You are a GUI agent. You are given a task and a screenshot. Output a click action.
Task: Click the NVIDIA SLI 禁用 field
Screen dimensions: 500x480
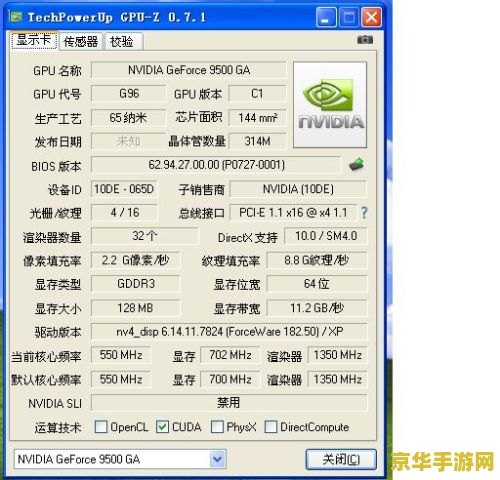(x=229, y=403)
